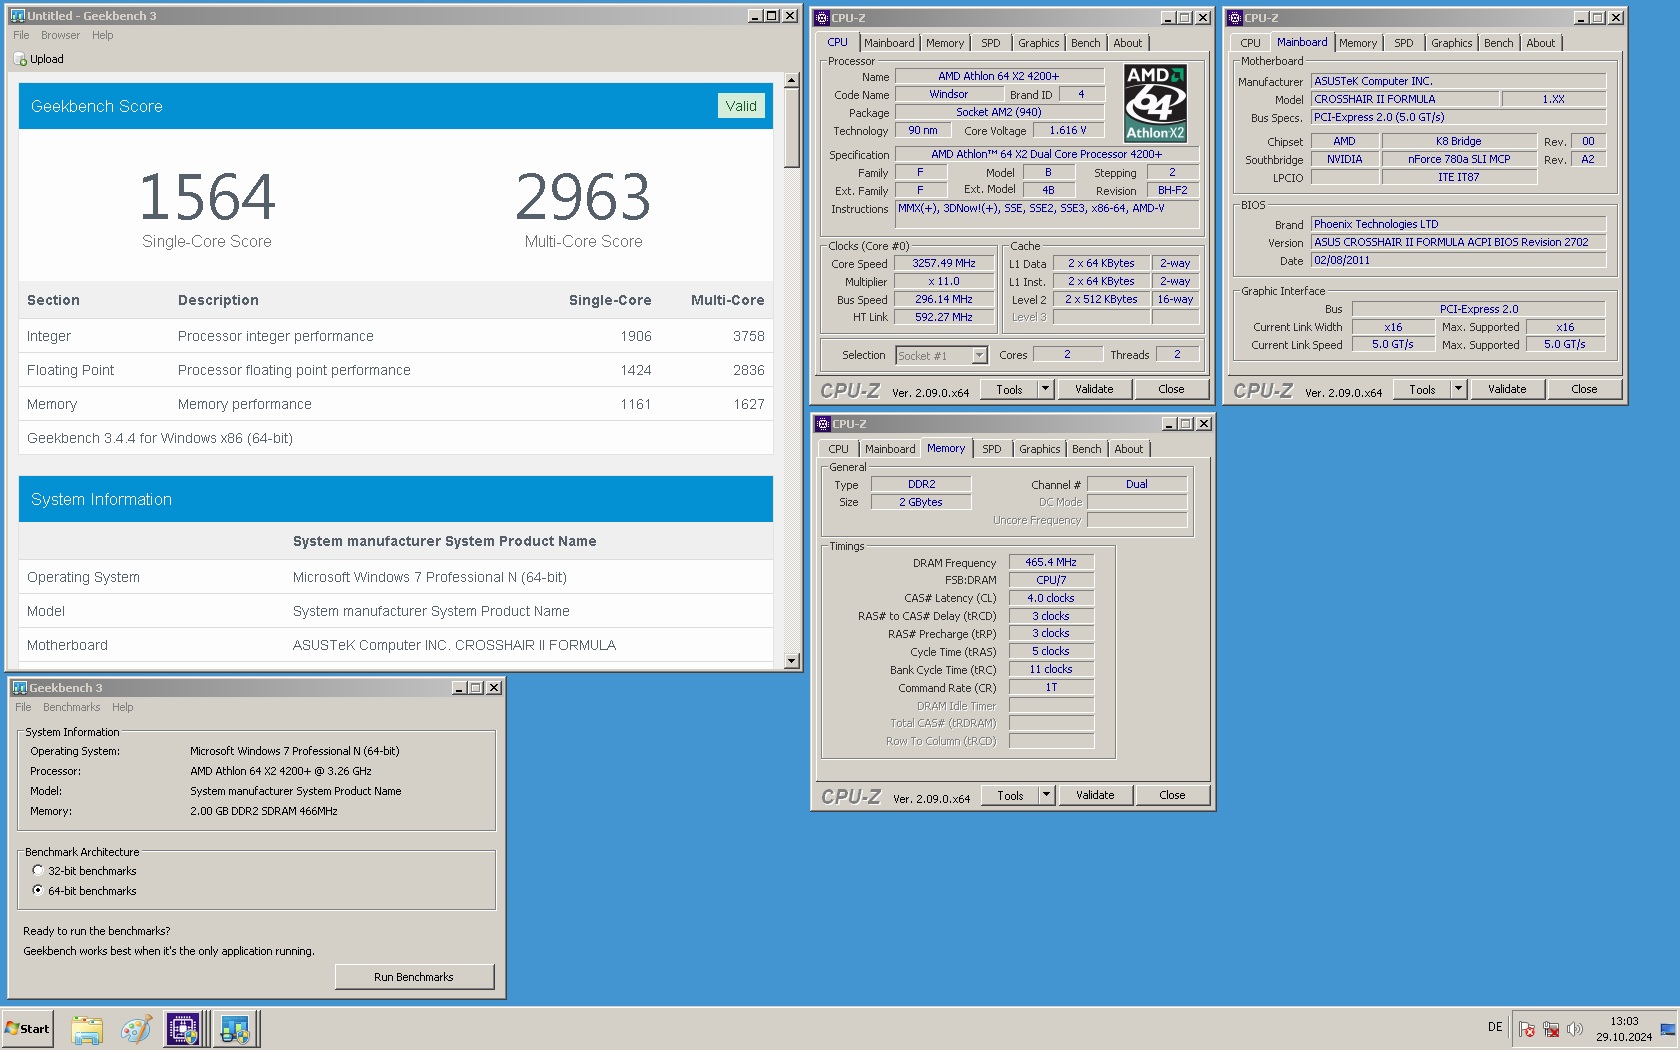1680x1050 pixels.
Task: Switch to CPU-Z via its taskbar icon
Action: point(183,1029)
